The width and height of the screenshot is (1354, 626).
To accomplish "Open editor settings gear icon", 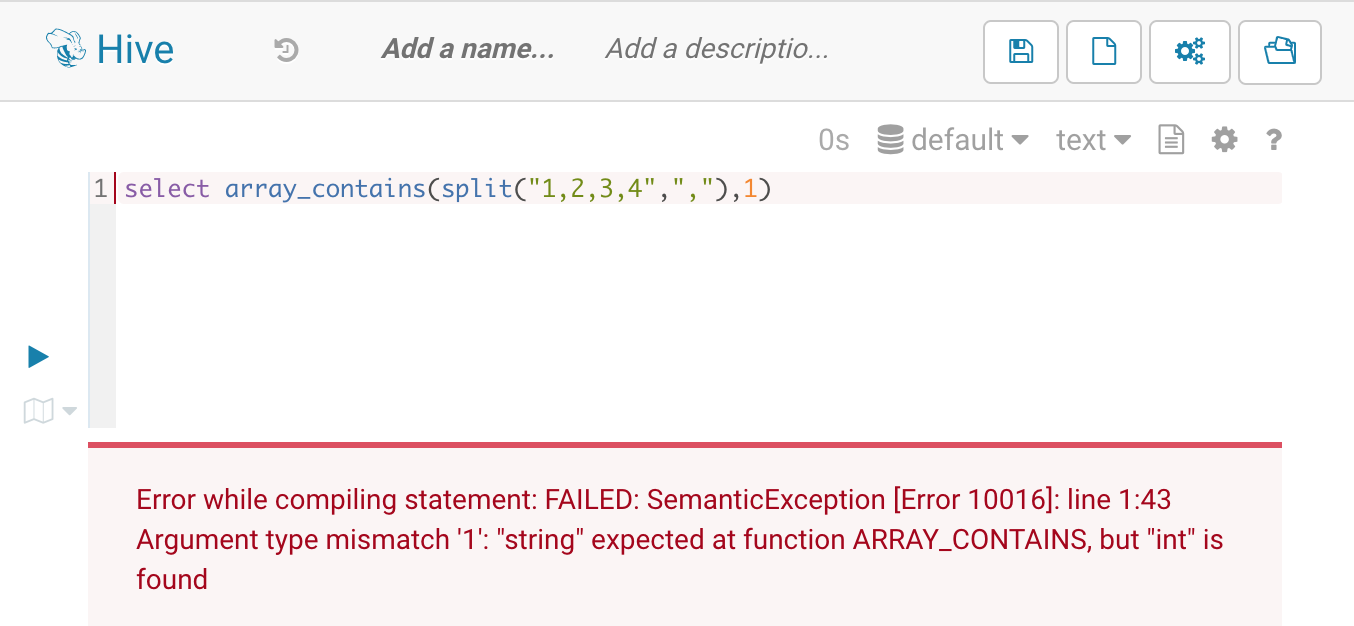I will point(1224,140).
